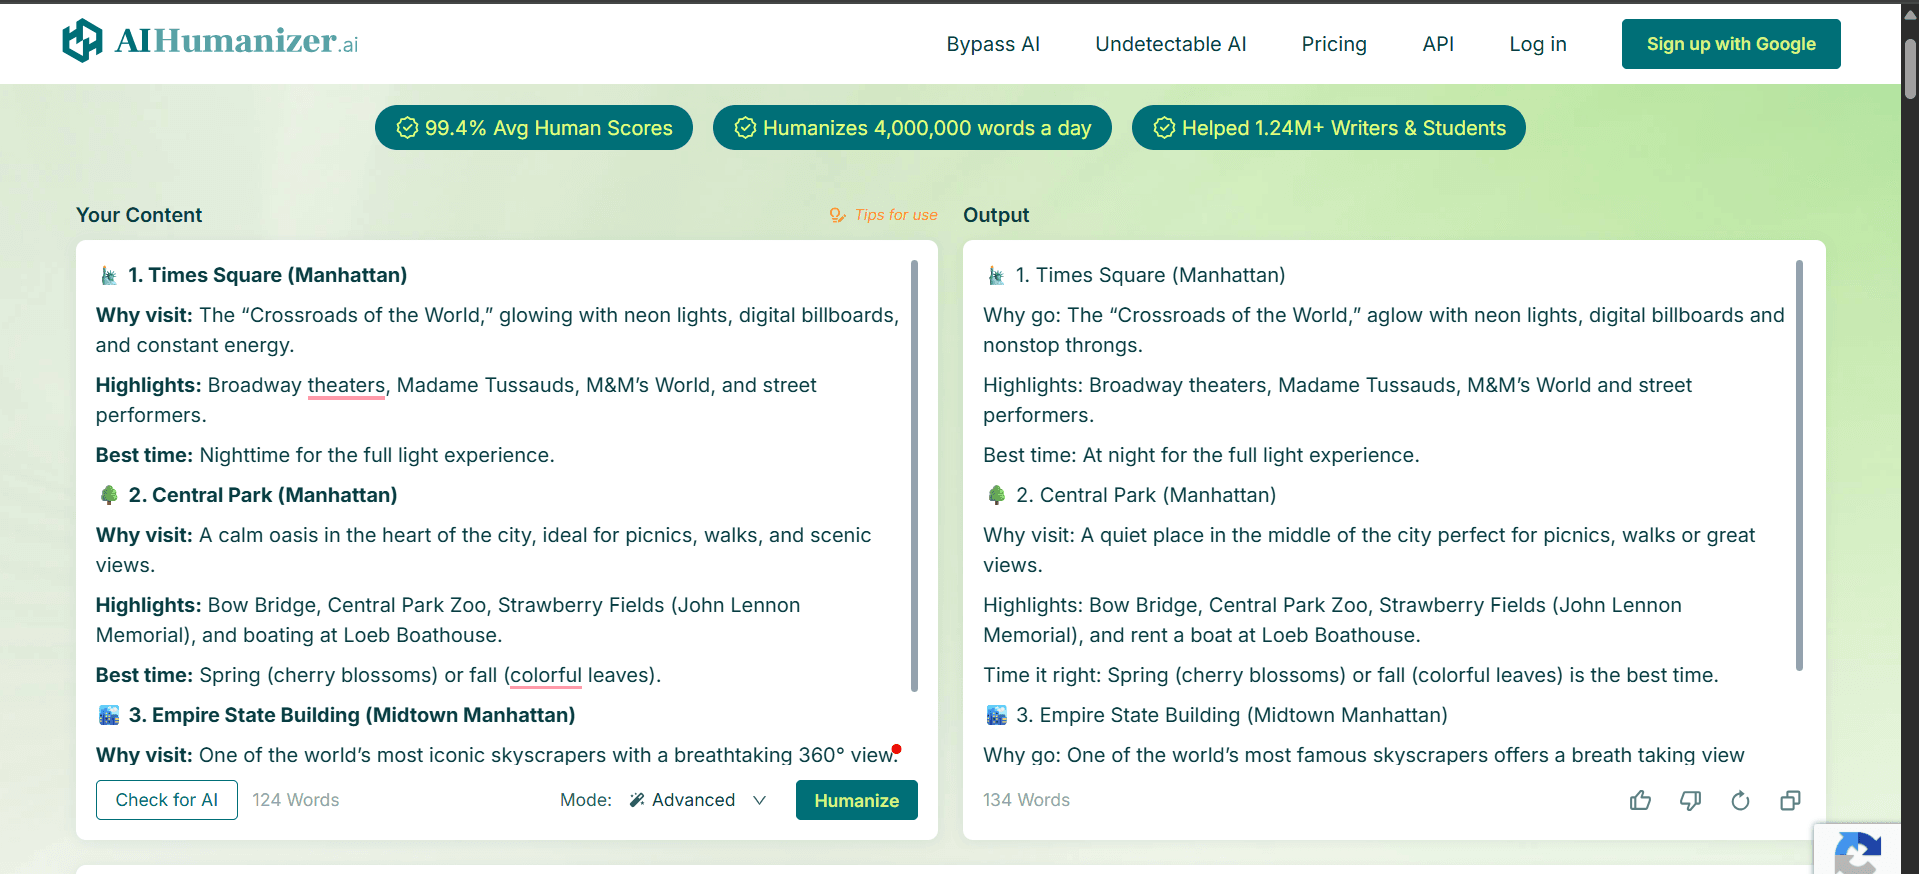The height and width of the screenshot is (874, 1919).
Task: Click inside the Your Content text area
Action: click(500, 500)
